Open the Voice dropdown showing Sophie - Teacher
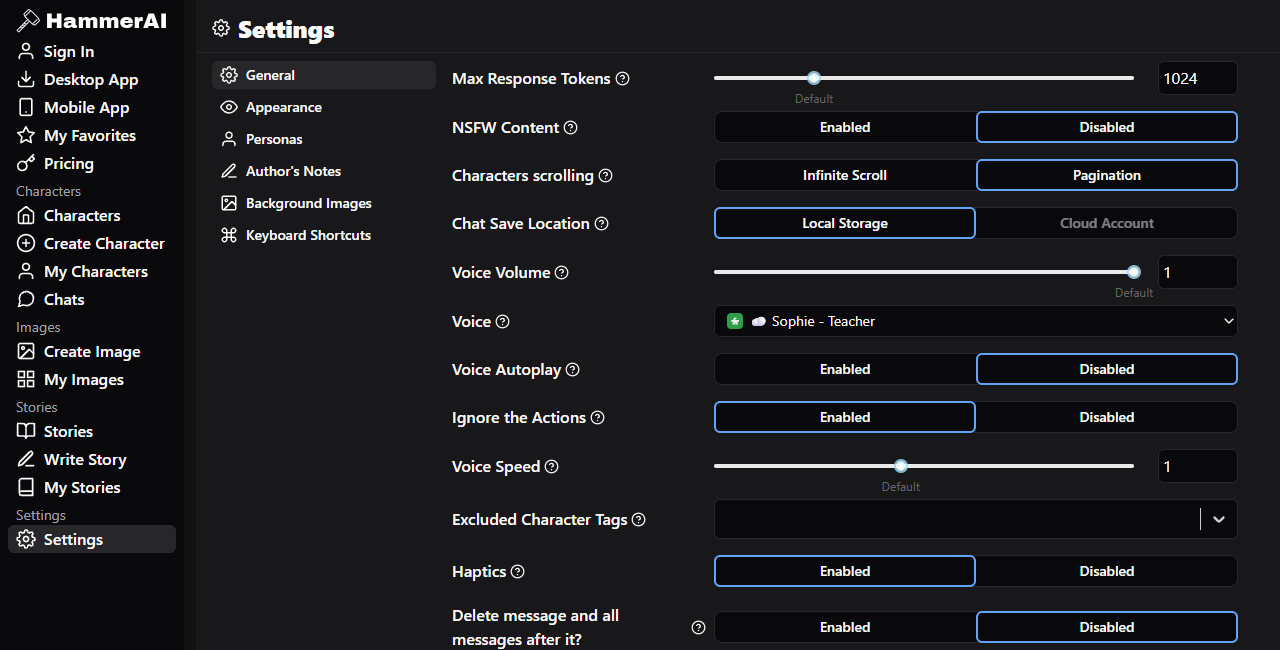Screen dimensions: 1280x650 point(976,321)
